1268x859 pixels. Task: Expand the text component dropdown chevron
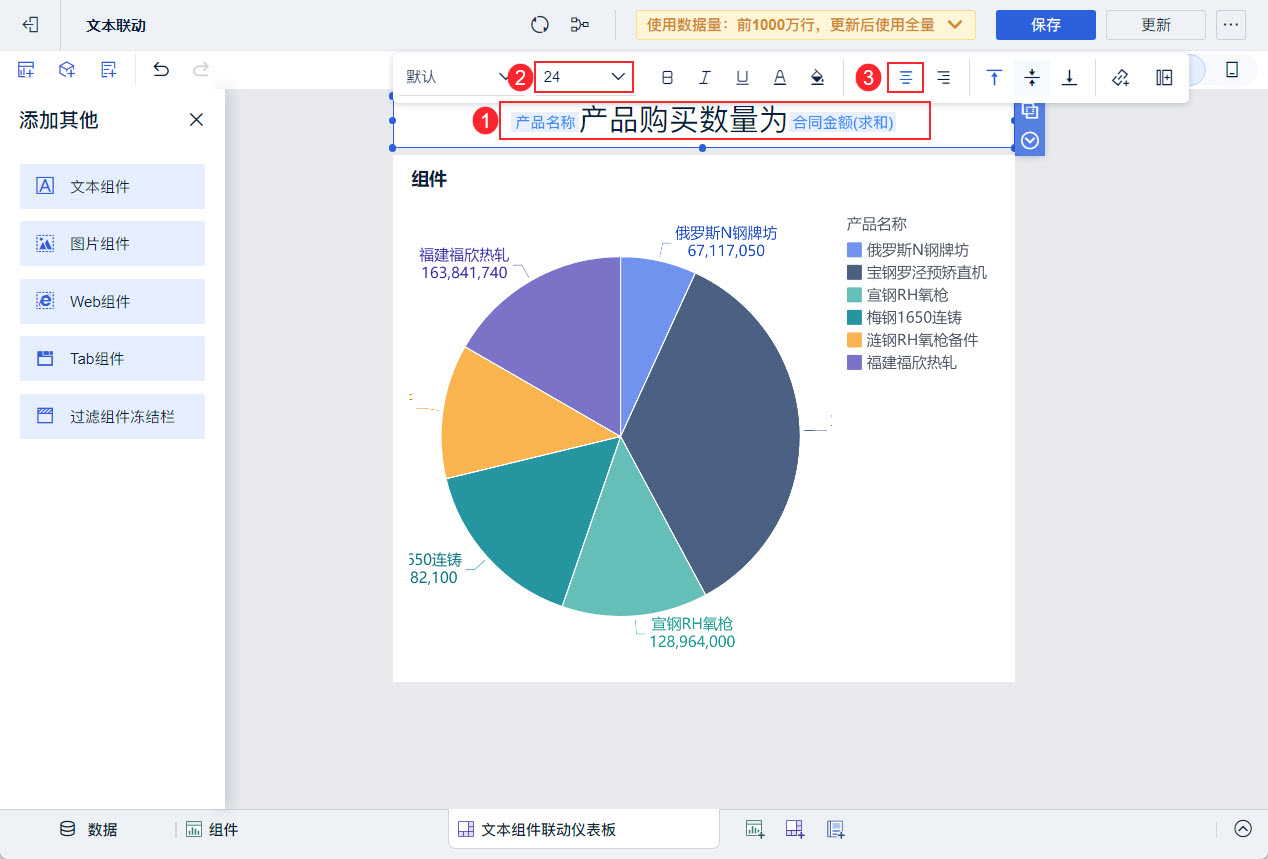[1030, 140]
